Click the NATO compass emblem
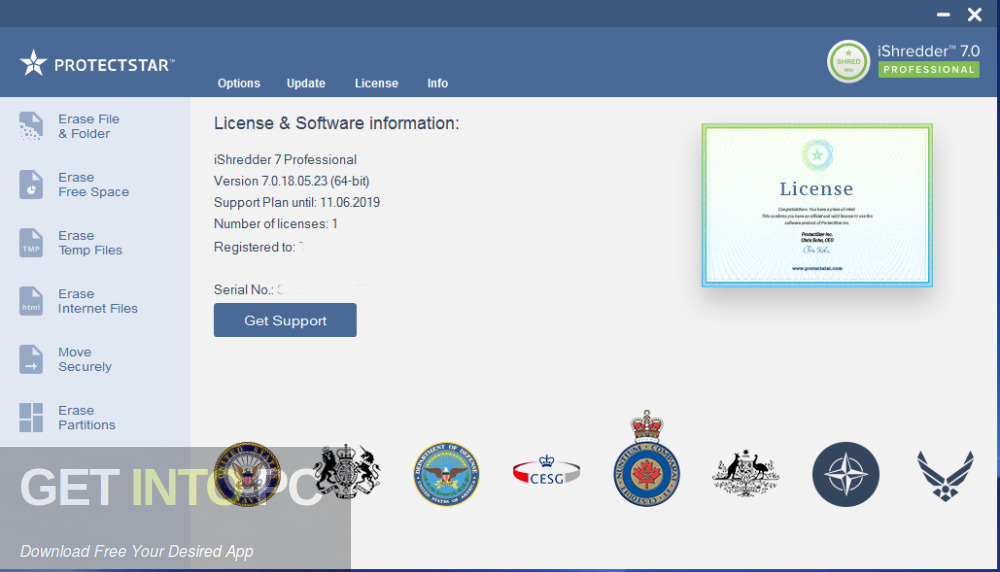The width and height of the screenshot is (1000, 572). coord(846,474)
